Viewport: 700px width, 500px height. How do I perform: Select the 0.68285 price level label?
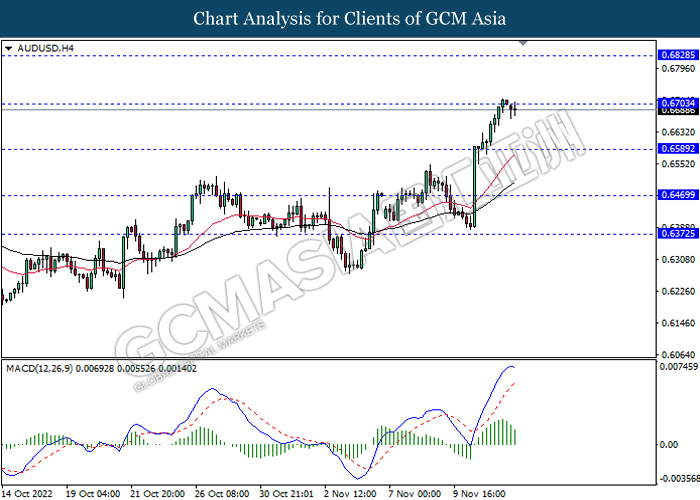click(x=678, y=55)
